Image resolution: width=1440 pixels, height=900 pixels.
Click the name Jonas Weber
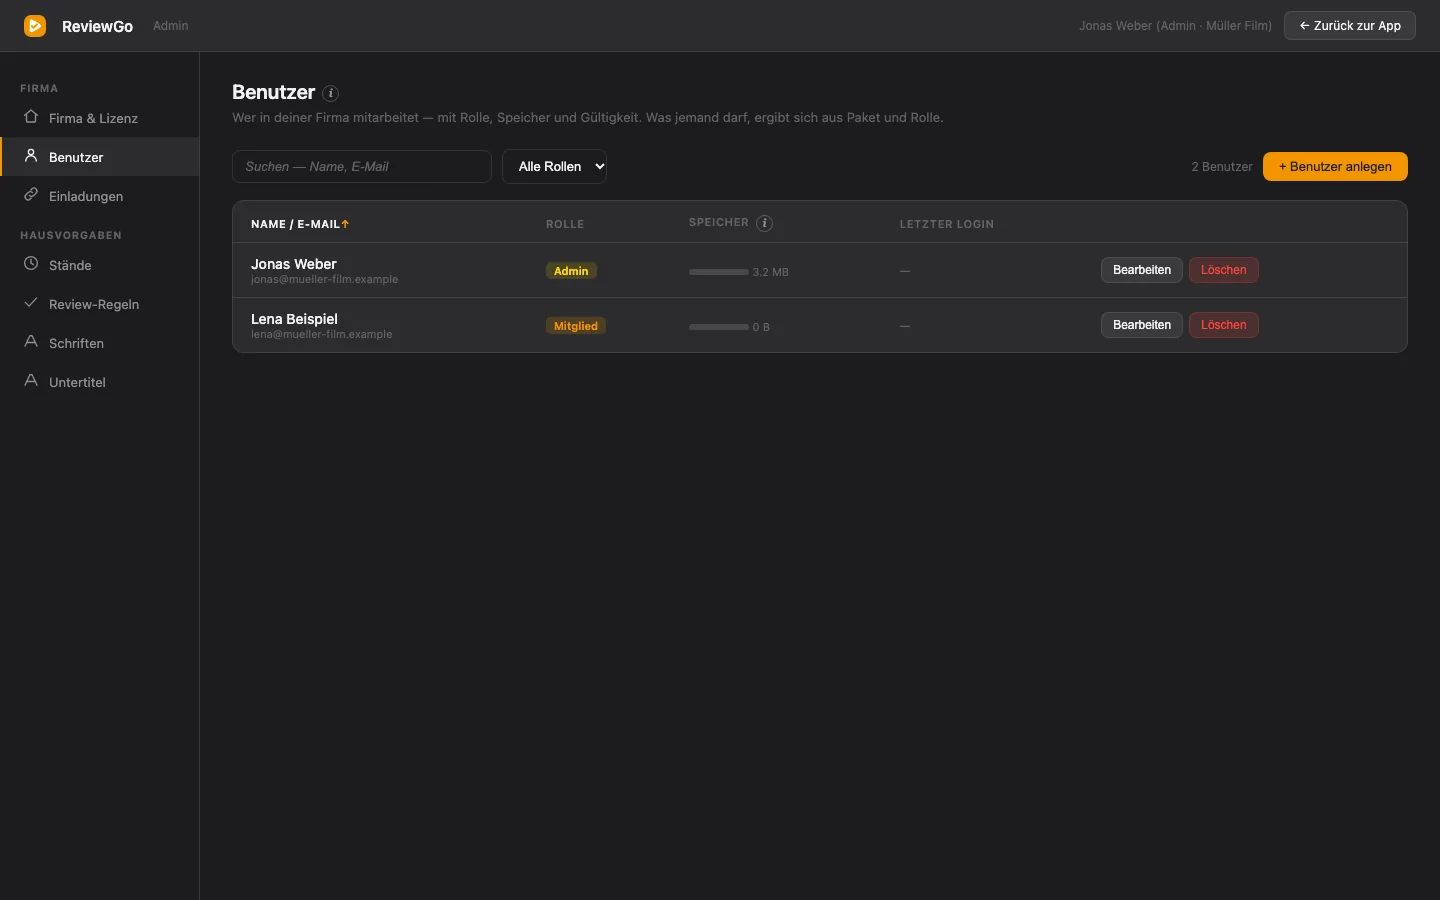(x=294, y=264)
